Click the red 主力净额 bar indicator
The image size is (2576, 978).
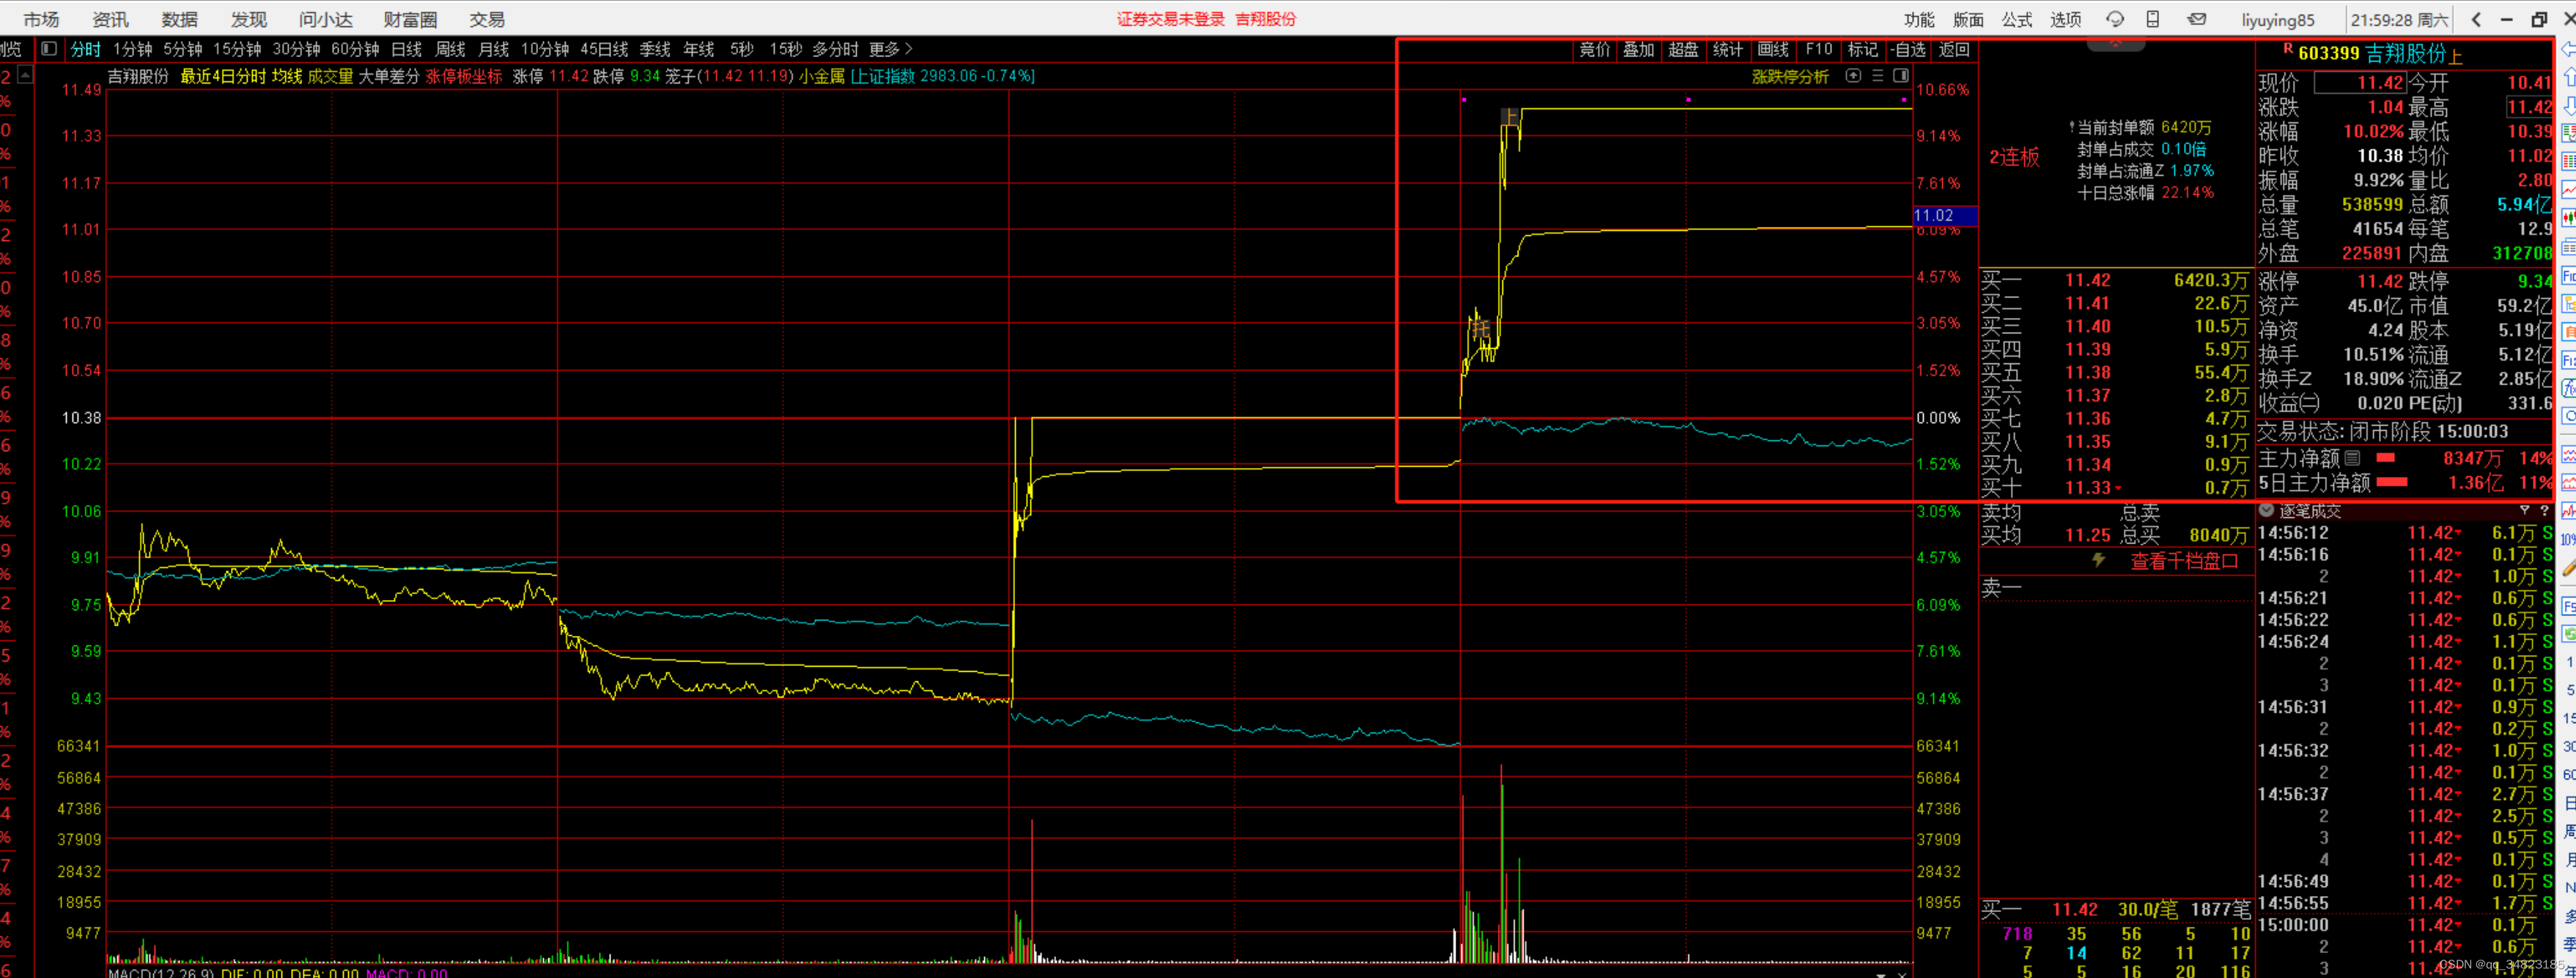[2385, 458]
